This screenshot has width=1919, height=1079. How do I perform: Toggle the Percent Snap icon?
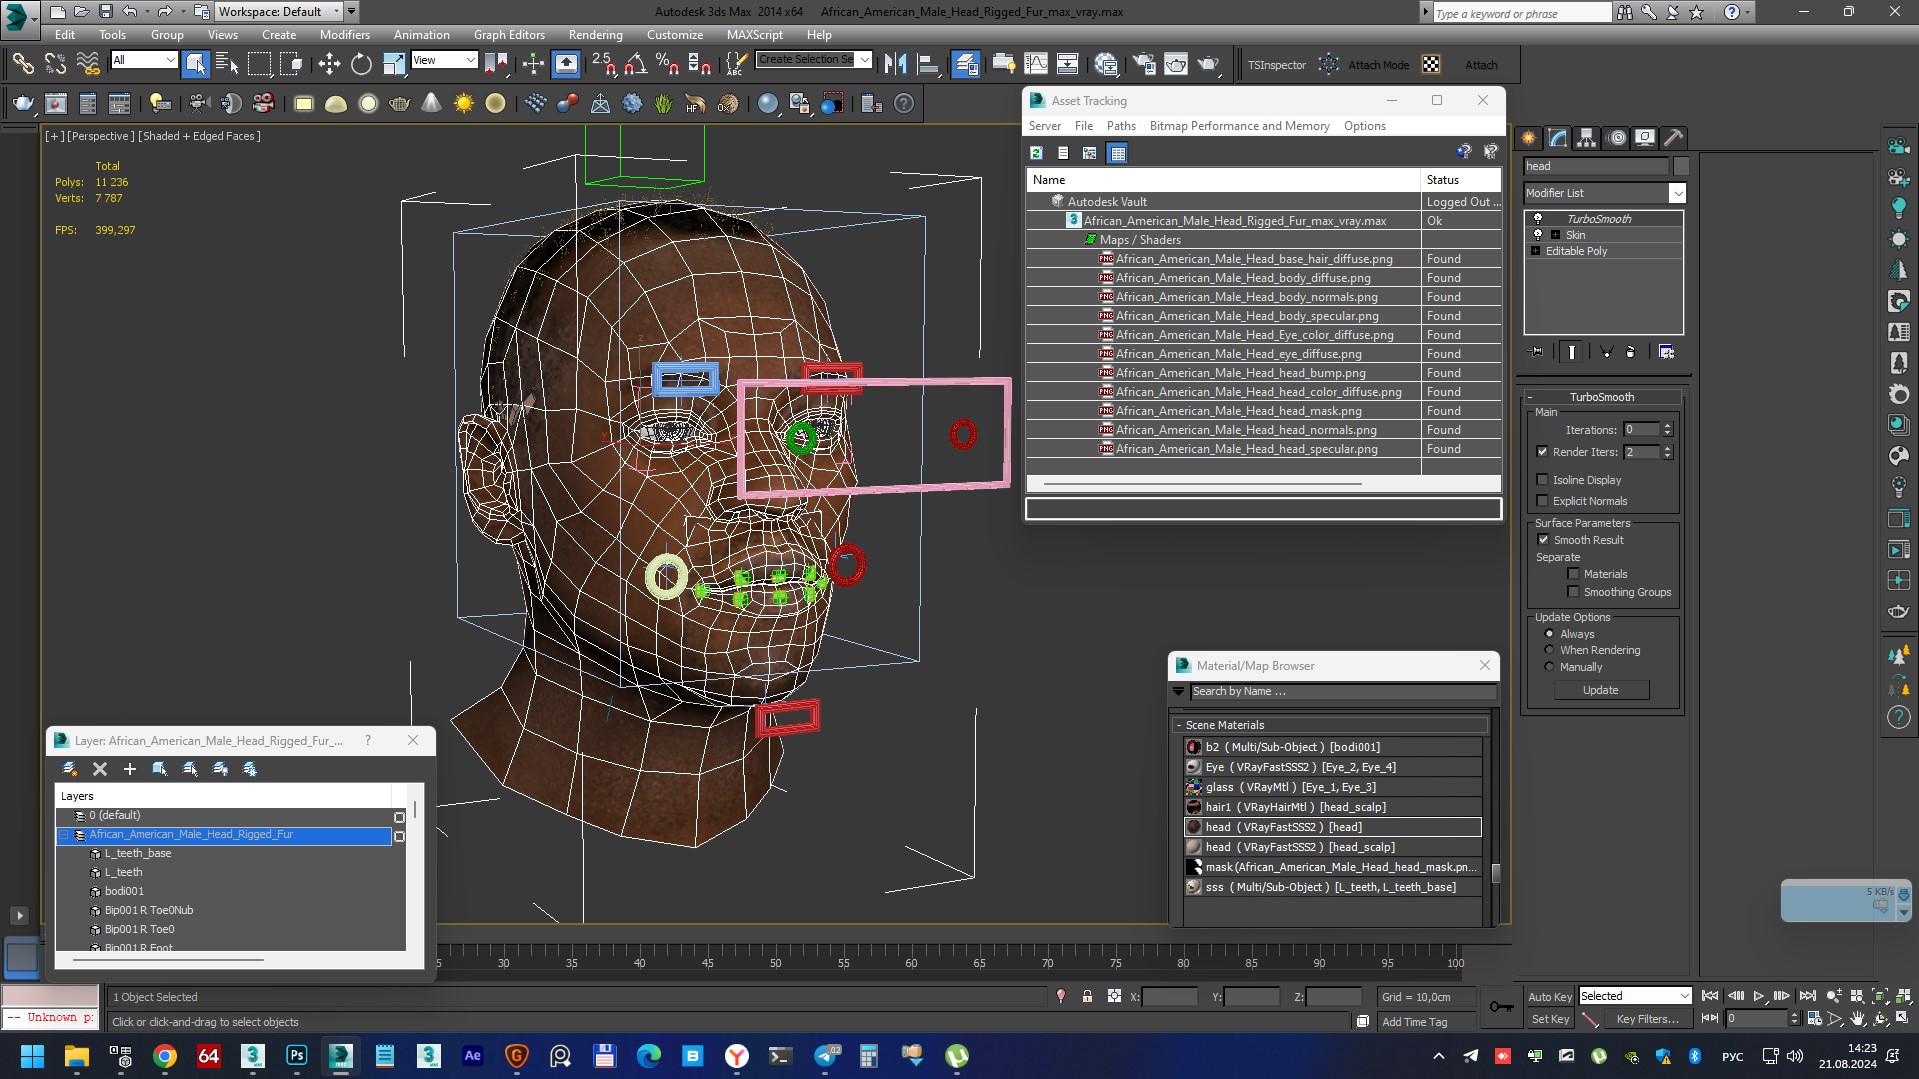667,64
